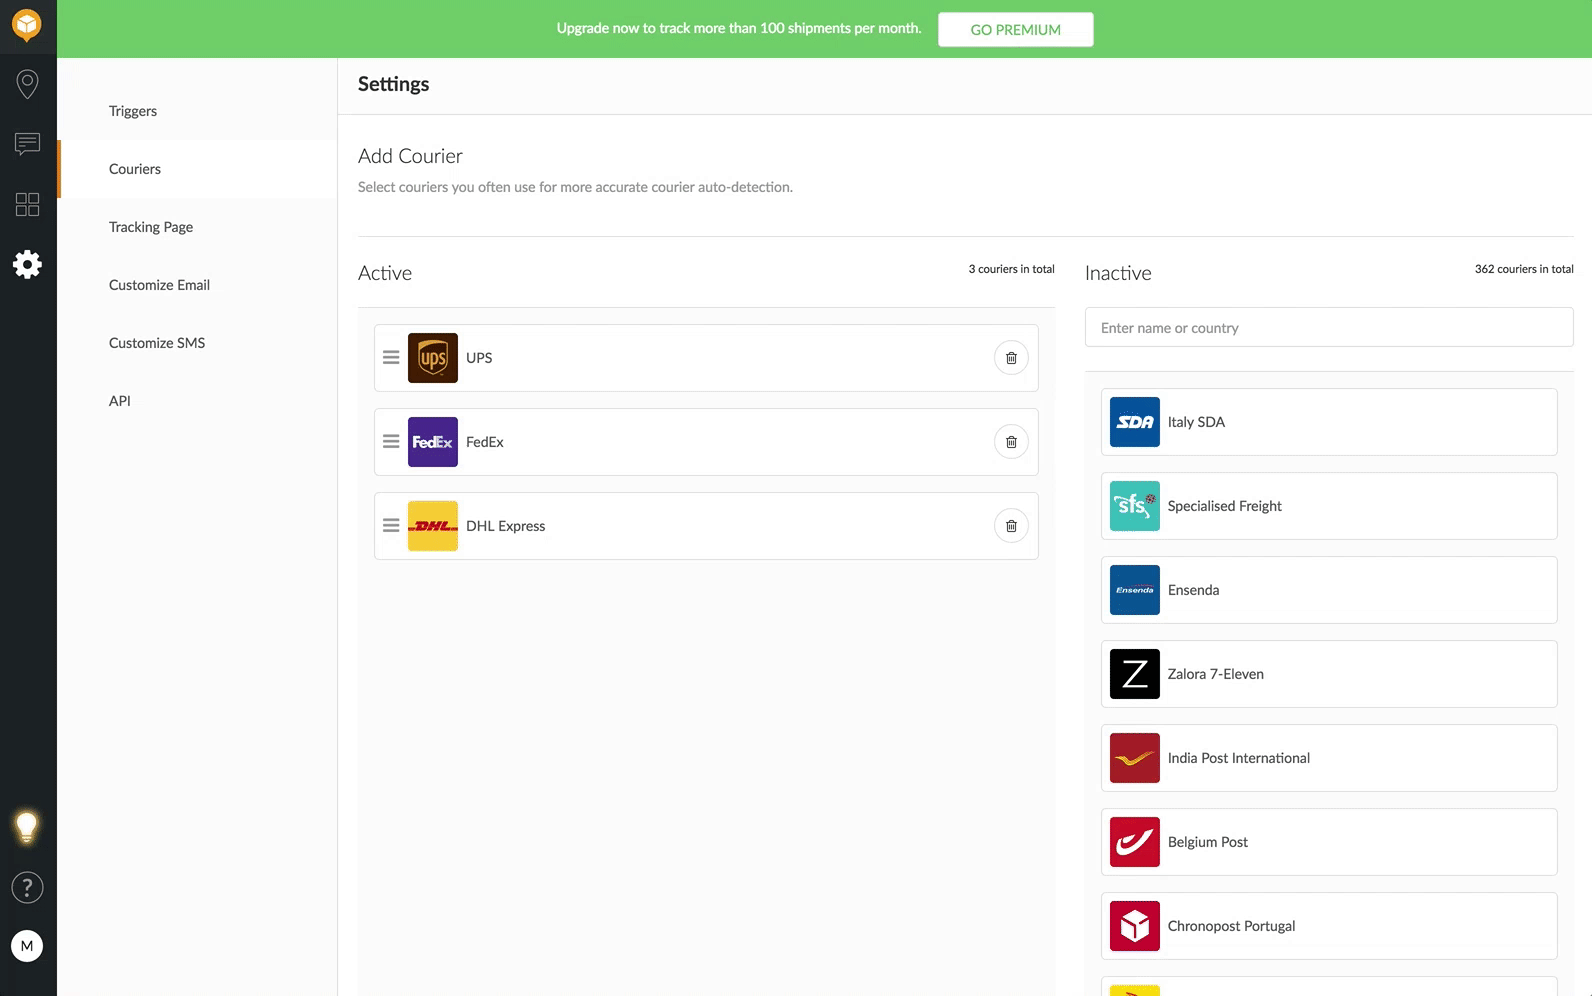This screenshot has height=996, width=1592.
Task: Click the drag handle for UPS
Action: pyautogui.click(x=391, y=358)
